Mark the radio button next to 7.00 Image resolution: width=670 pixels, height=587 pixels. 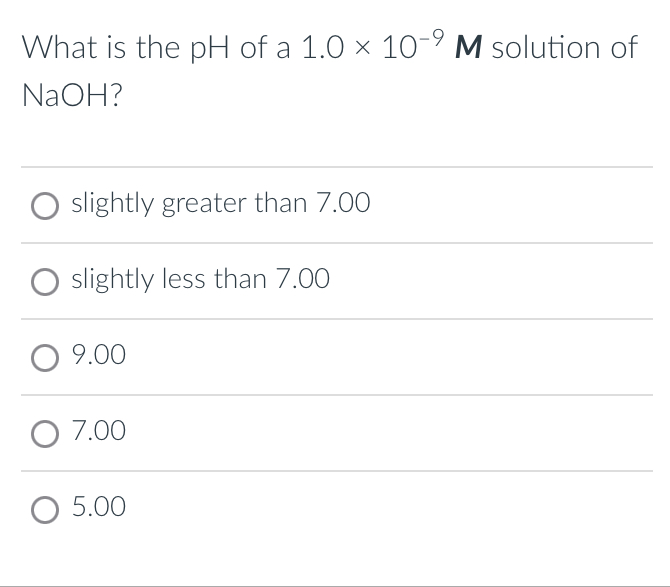(x=44, y=433)
